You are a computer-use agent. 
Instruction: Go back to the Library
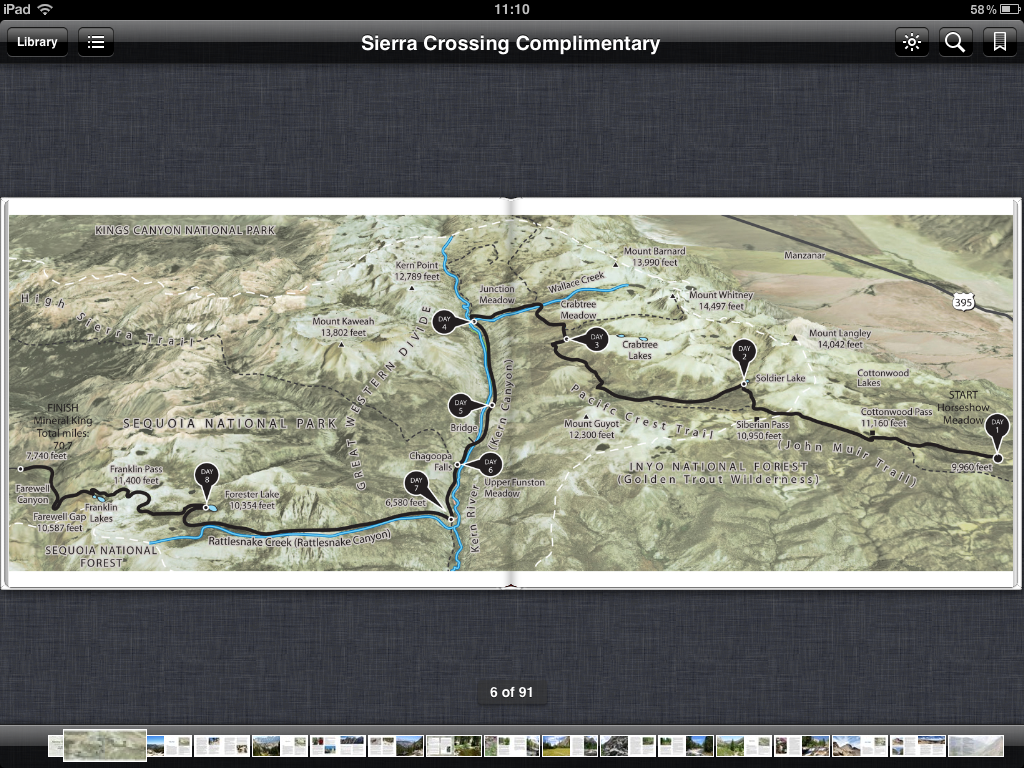point(37,42)
